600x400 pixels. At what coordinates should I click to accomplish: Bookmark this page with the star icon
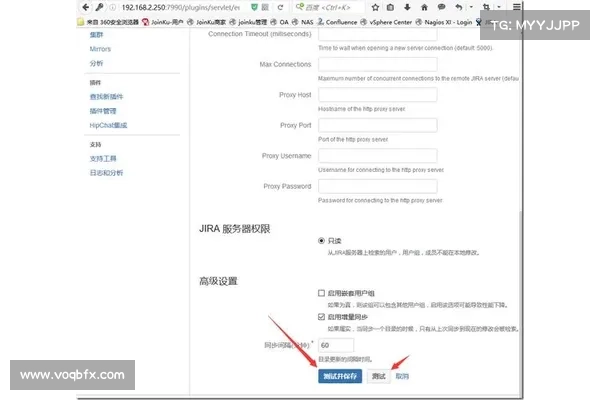point(375,7)
